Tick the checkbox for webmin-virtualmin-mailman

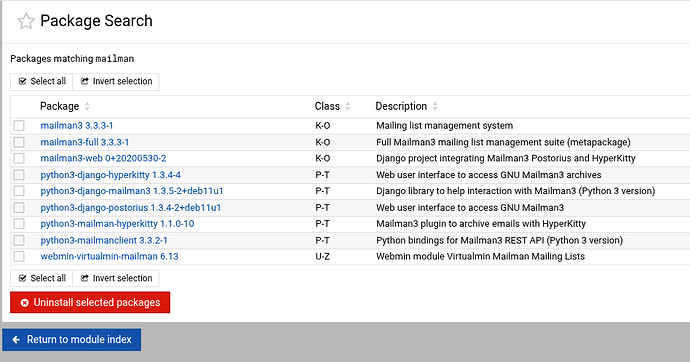point(19,256)
